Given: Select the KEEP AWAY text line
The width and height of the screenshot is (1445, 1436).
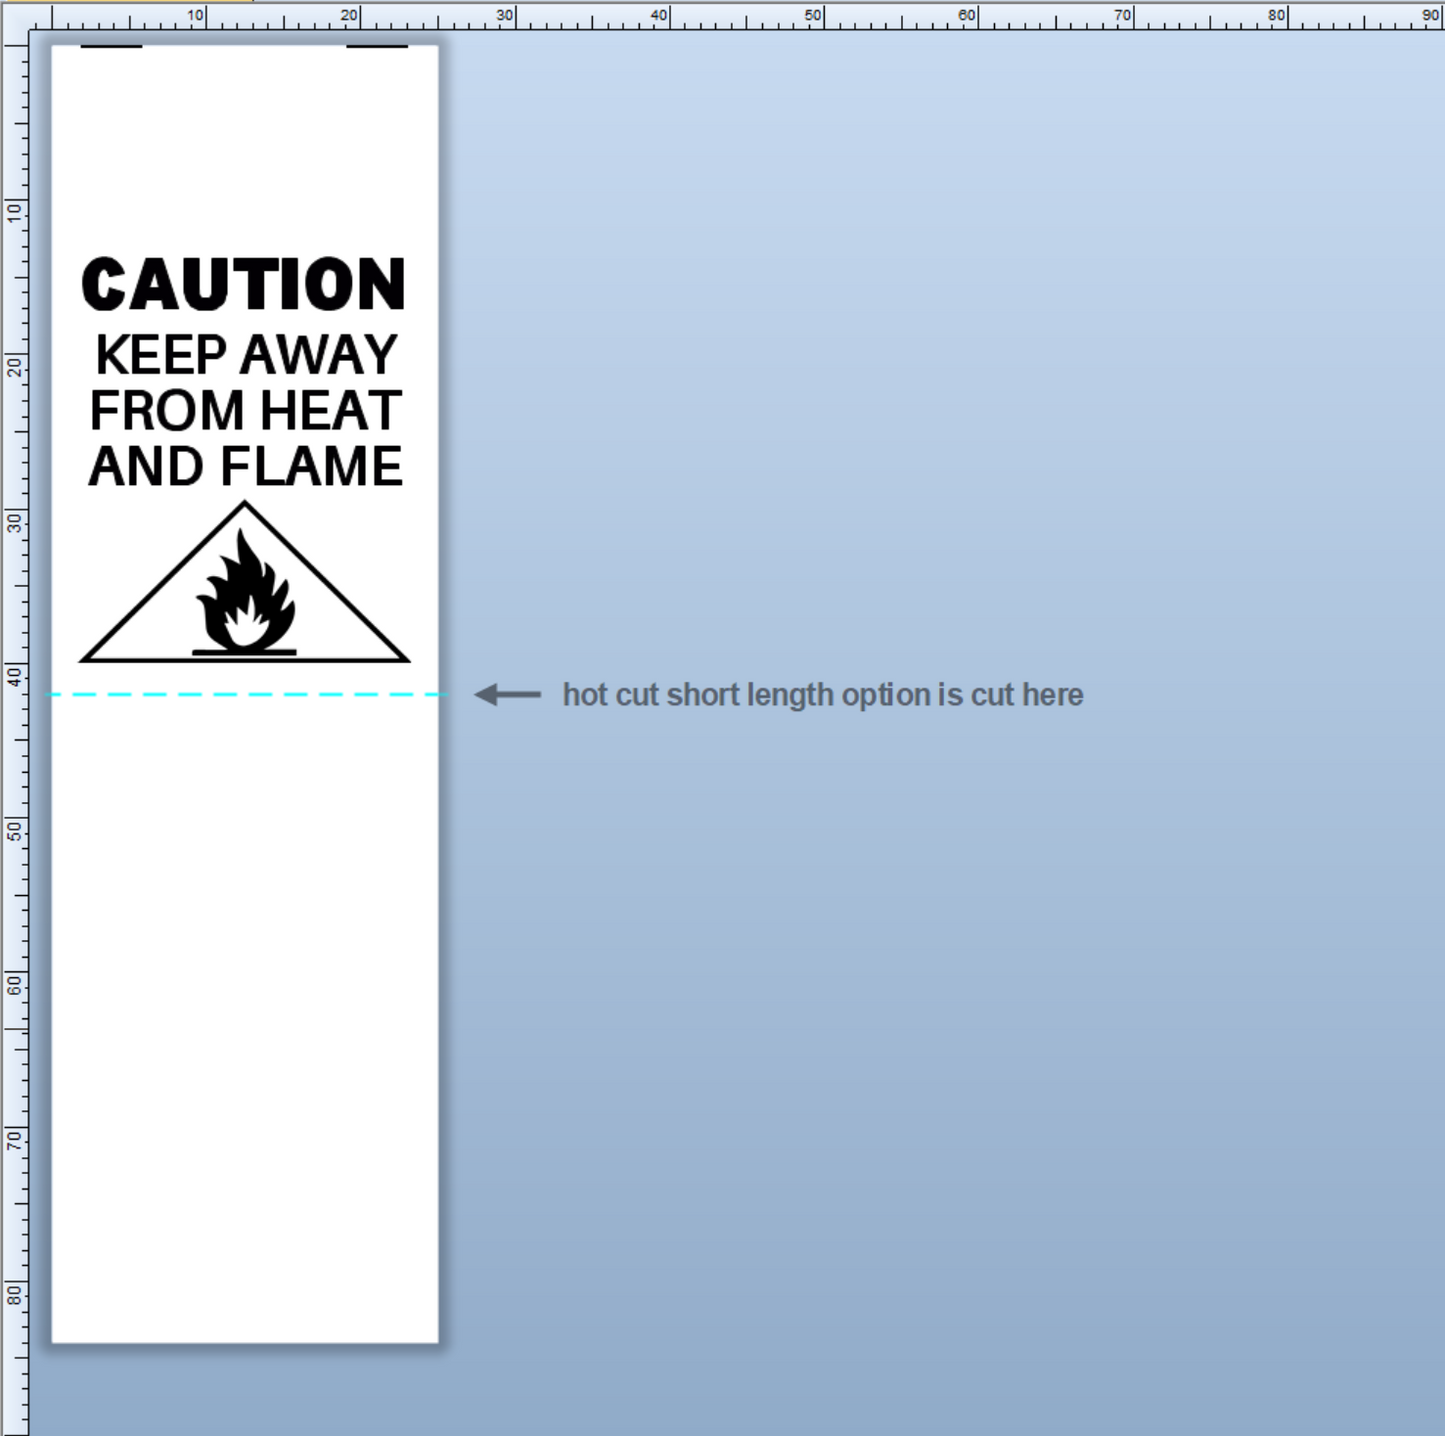Looking at the screenshot, I should (x=246, y=355).
